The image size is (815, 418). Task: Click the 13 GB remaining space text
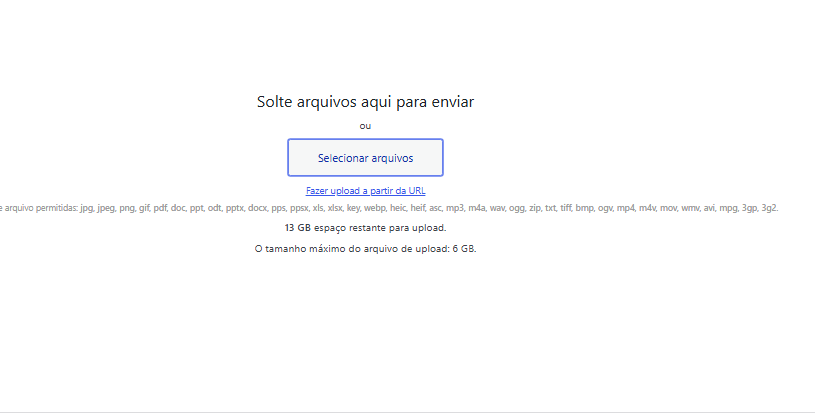(365, 228)
